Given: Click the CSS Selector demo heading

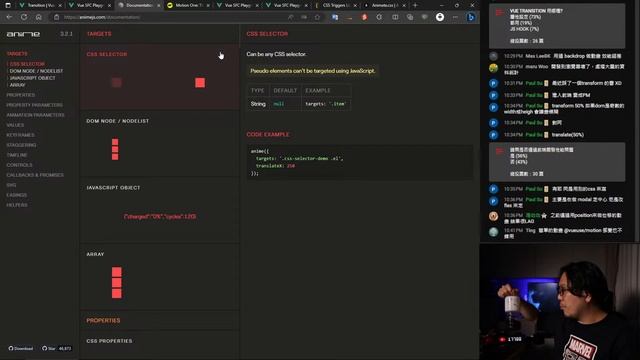Looking at the screenshot, I should [x=107, y=54].
